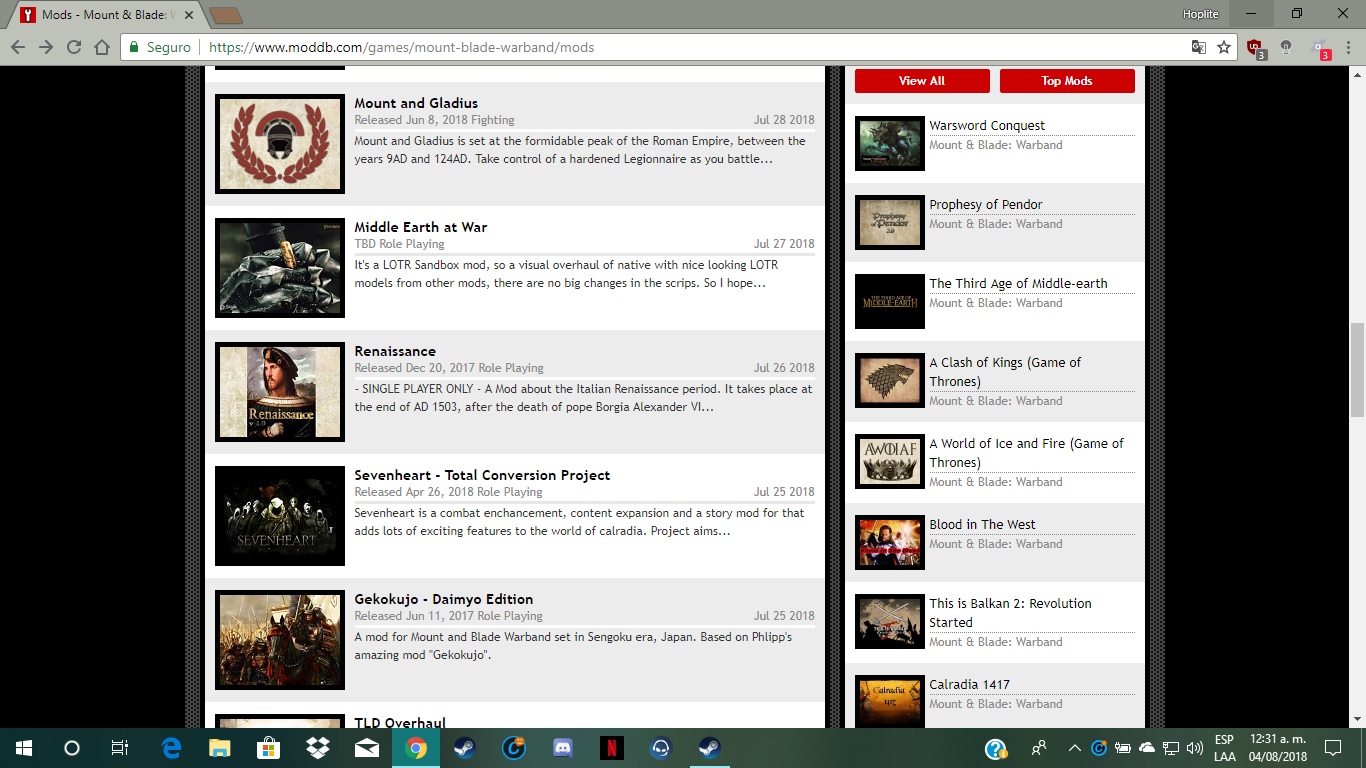The image size is (1366, 768).
Task: Open the browser home page
Action: [x=102, y=47]
